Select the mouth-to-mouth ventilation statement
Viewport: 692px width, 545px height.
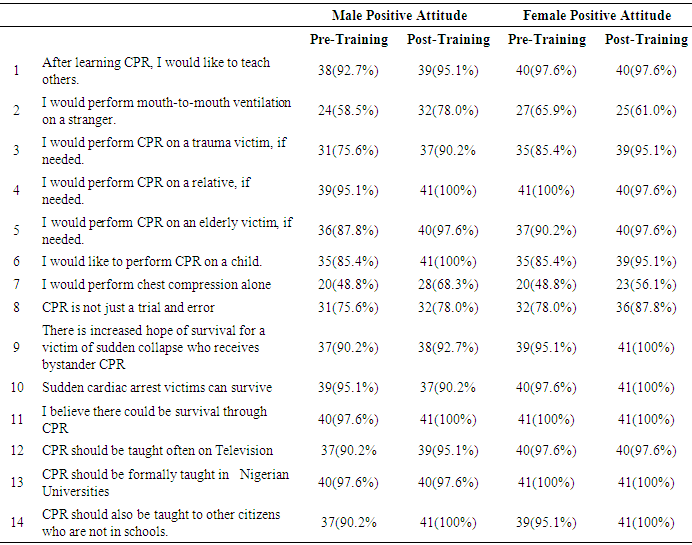tap(166, 110)
